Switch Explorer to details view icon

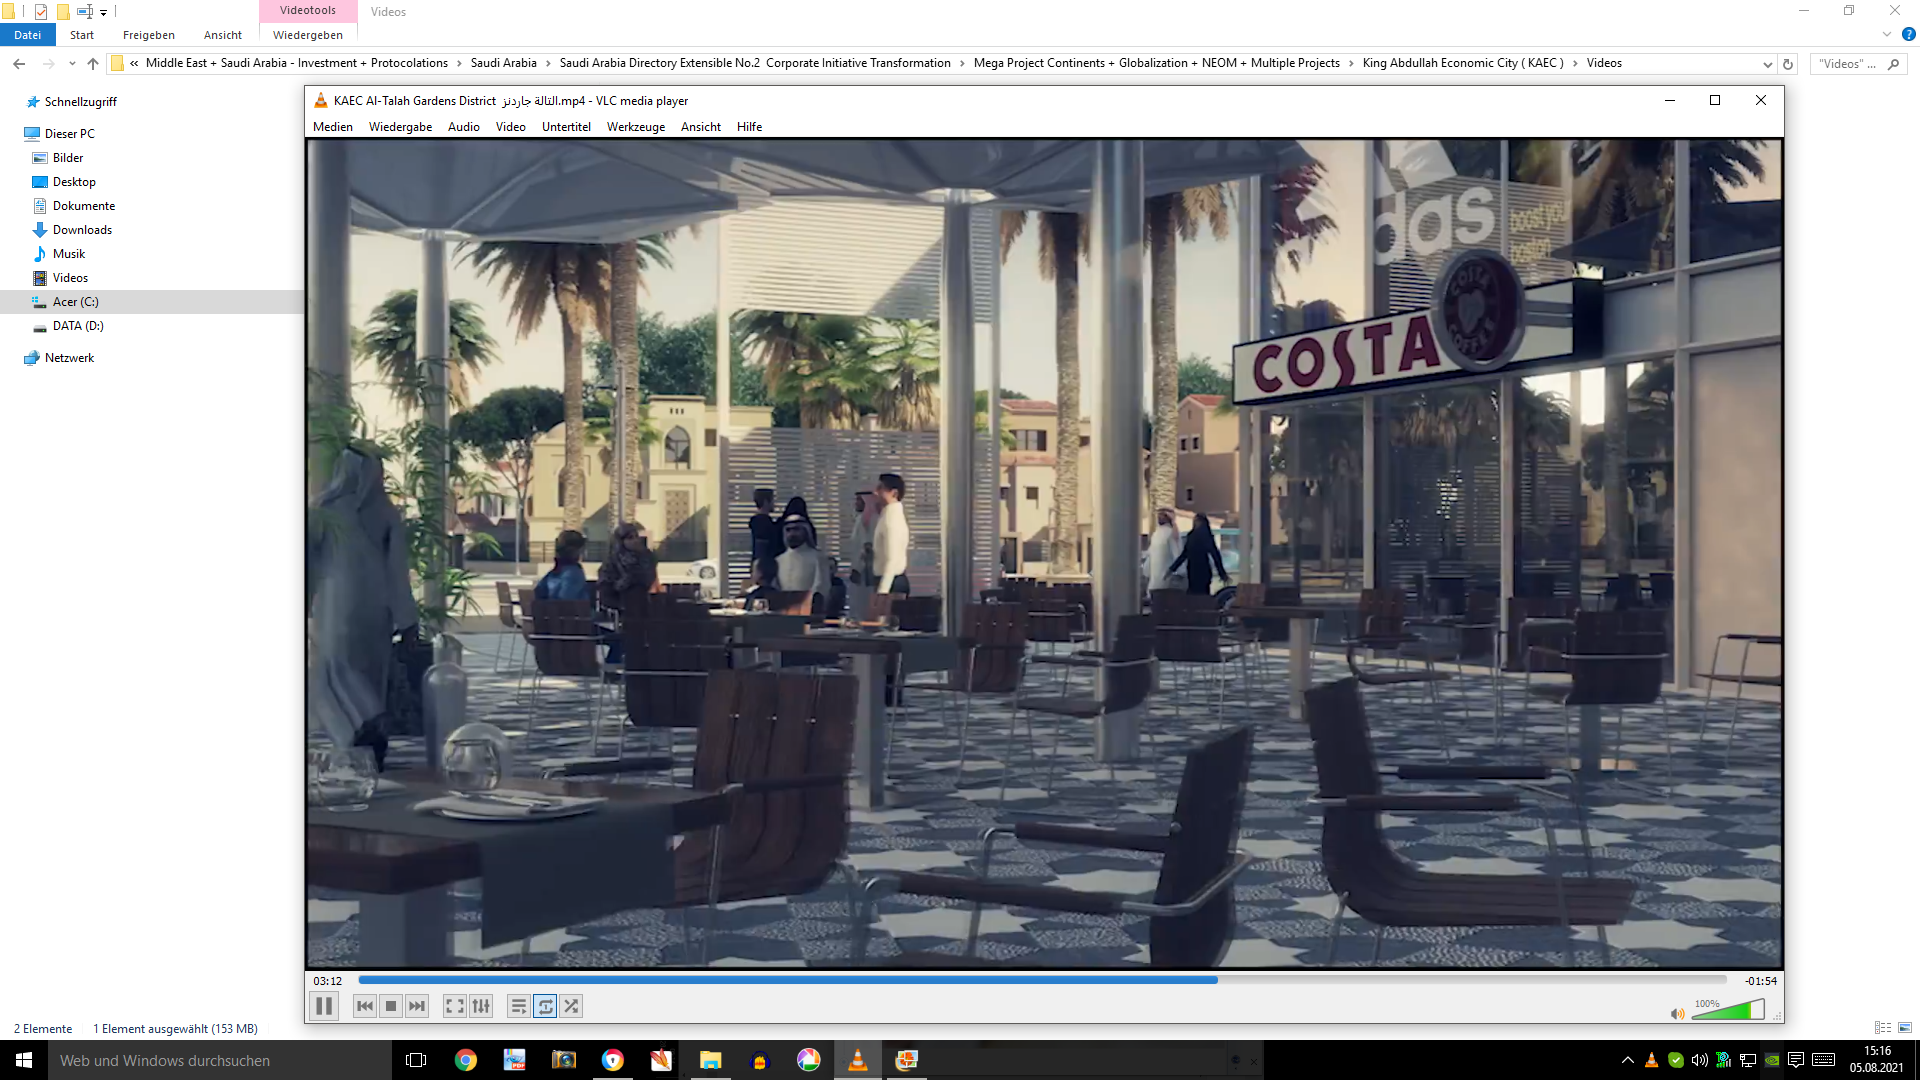pyautogui.click(x=1883, y=1028)
